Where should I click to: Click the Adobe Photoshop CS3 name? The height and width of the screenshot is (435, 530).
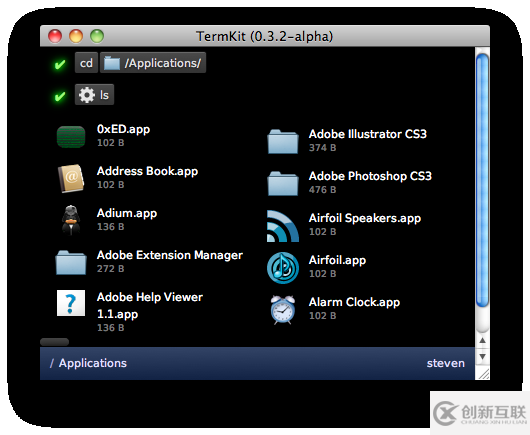(x=370, y=176)
